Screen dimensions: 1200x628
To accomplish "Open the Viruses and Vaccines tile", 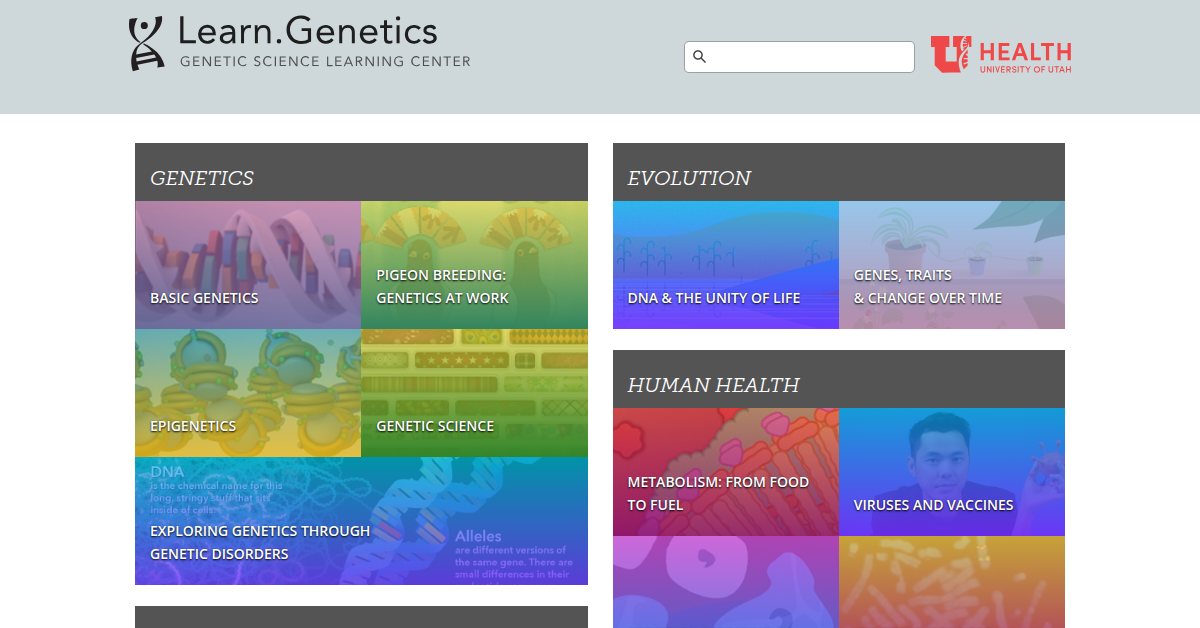I will [x=952, y=472].
